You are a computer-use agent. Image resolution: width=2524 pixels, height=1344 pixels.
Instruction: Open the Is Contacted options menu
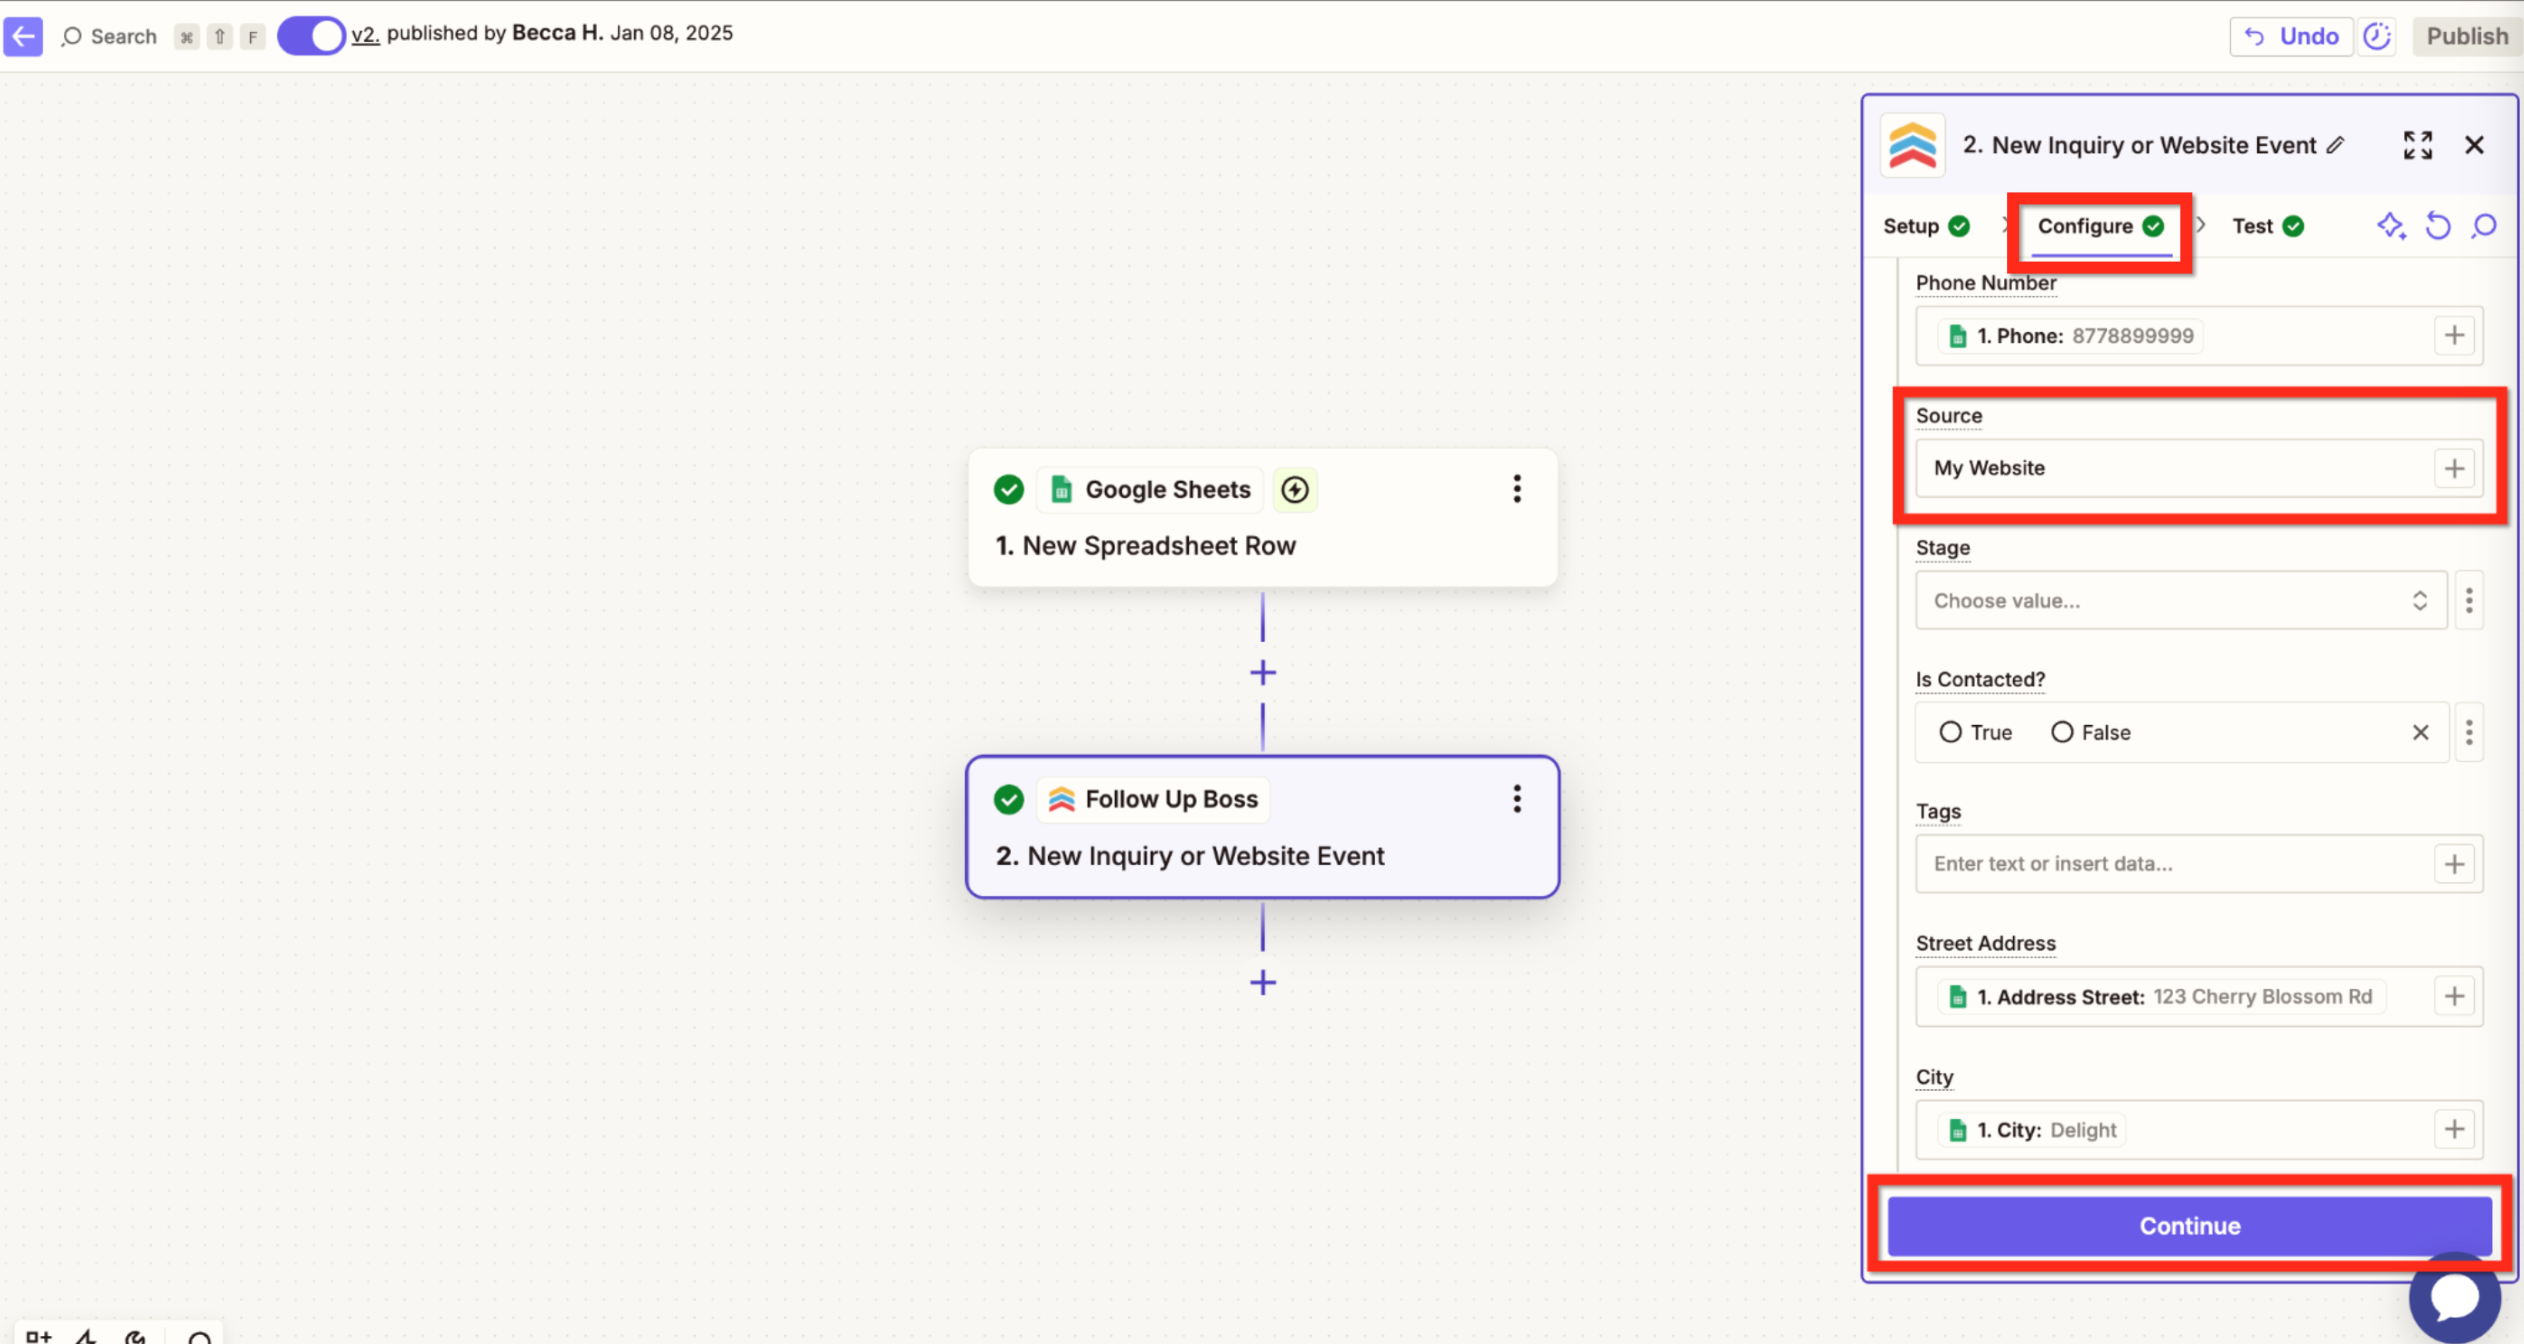click(x=2469, y=732)
